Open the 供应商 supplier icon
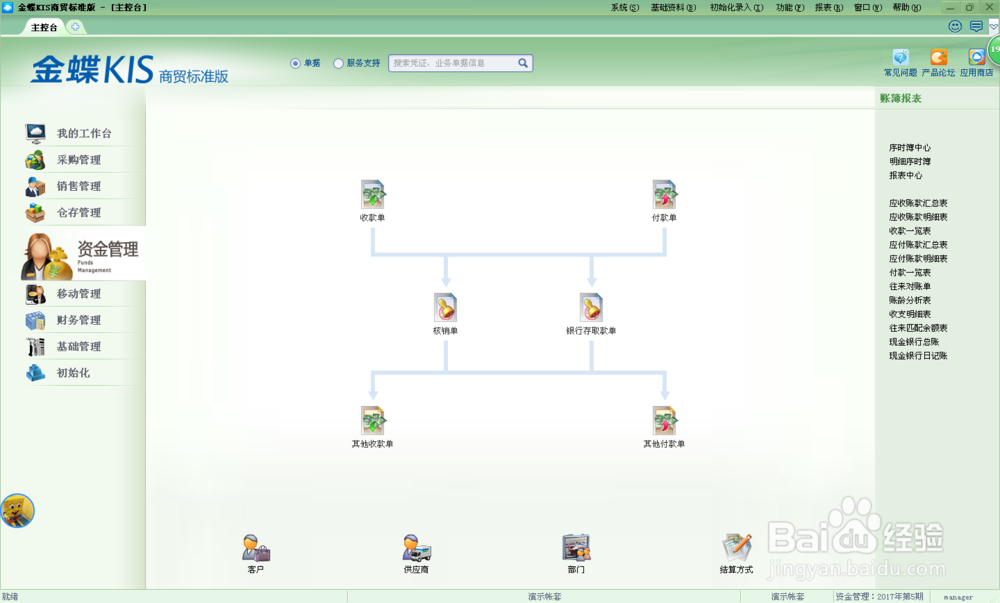Image resolution: width=1000 pixels, height=603 pixels. pos(416,548)
